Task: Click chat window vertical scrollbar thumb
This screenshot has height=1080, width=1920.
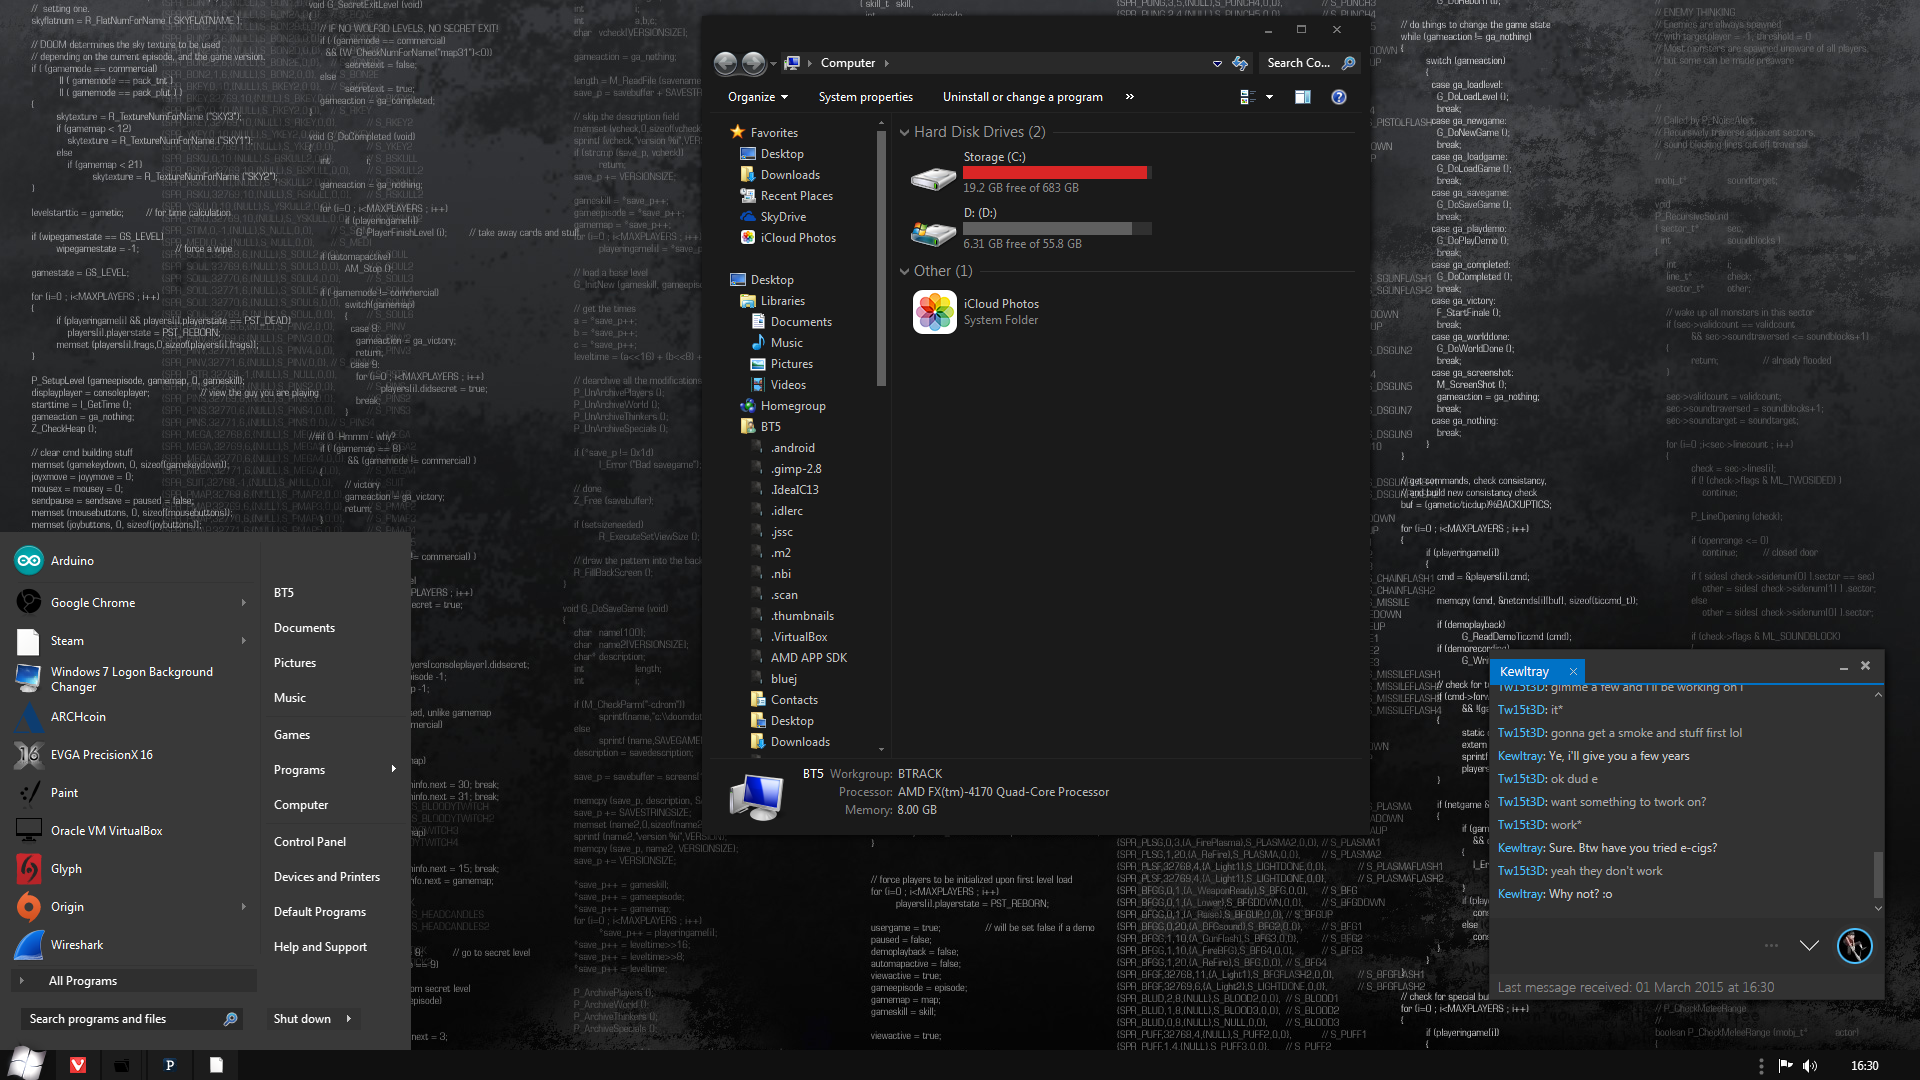Action: [1878, 876]
